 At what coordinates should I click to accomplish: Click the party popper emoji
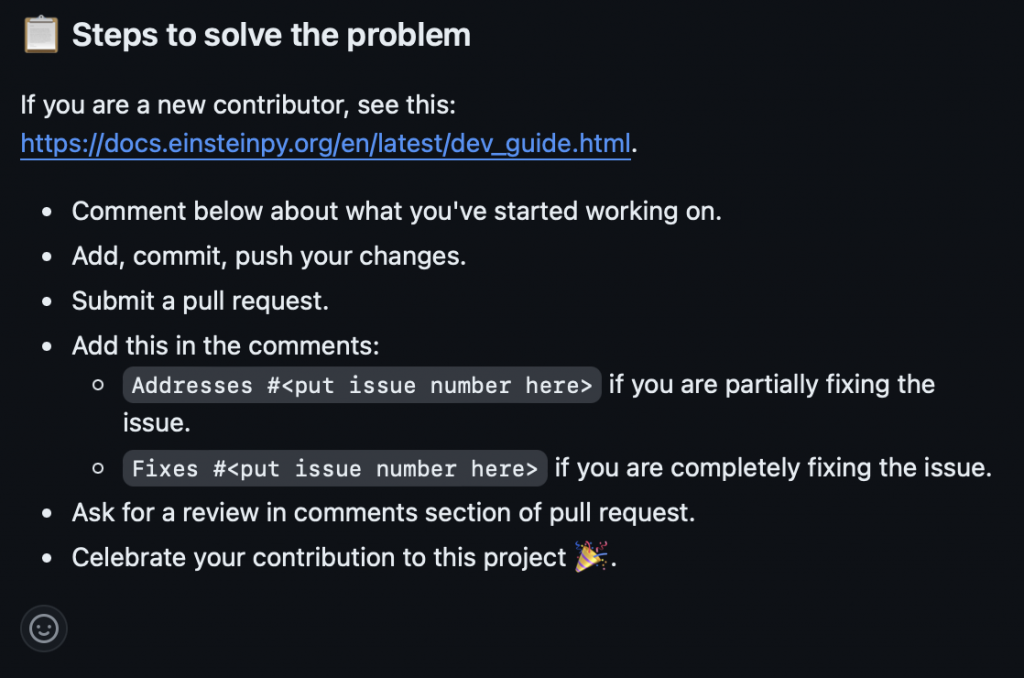point(590,557)
